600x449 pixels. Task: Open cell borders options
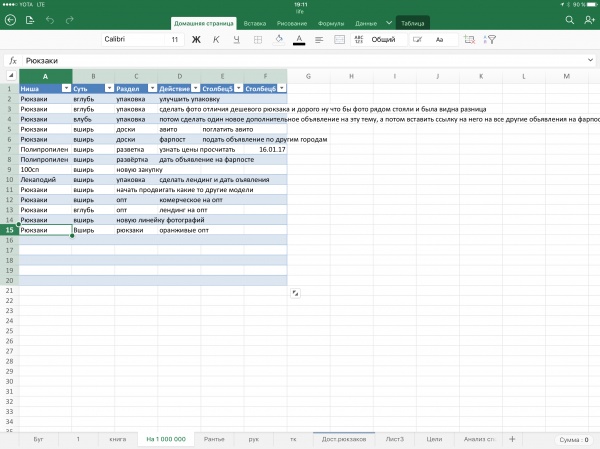click(x=258, y=39)
